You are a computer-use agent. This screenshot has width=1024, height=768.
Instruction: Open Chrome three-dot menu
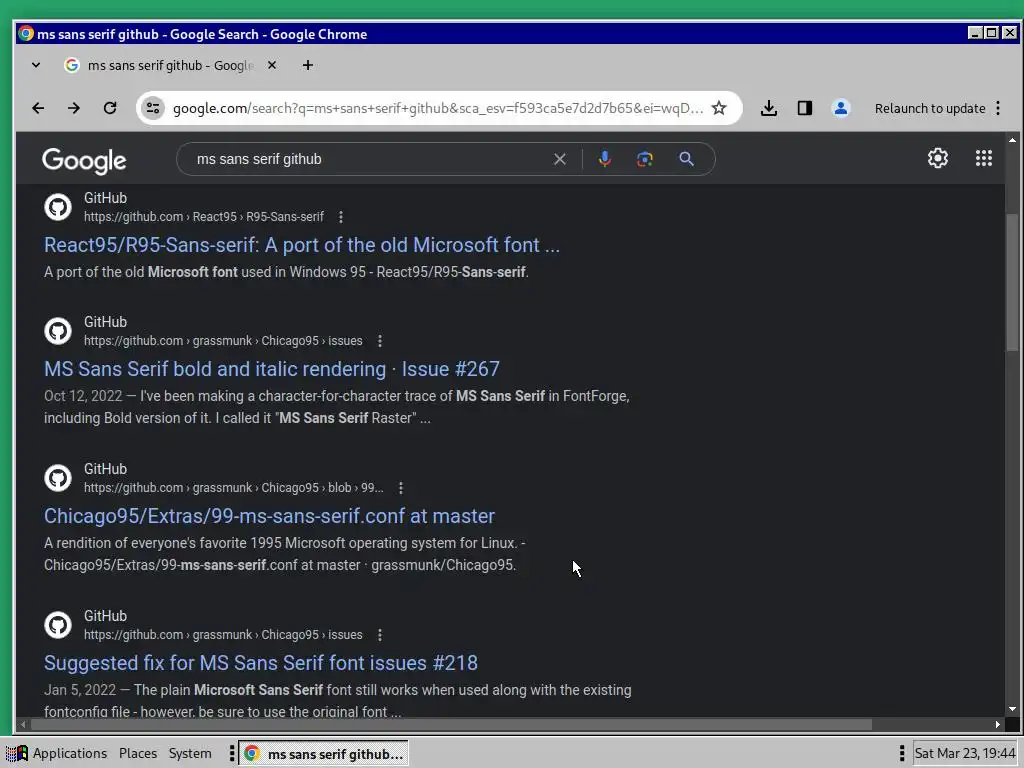pos(998,108)
